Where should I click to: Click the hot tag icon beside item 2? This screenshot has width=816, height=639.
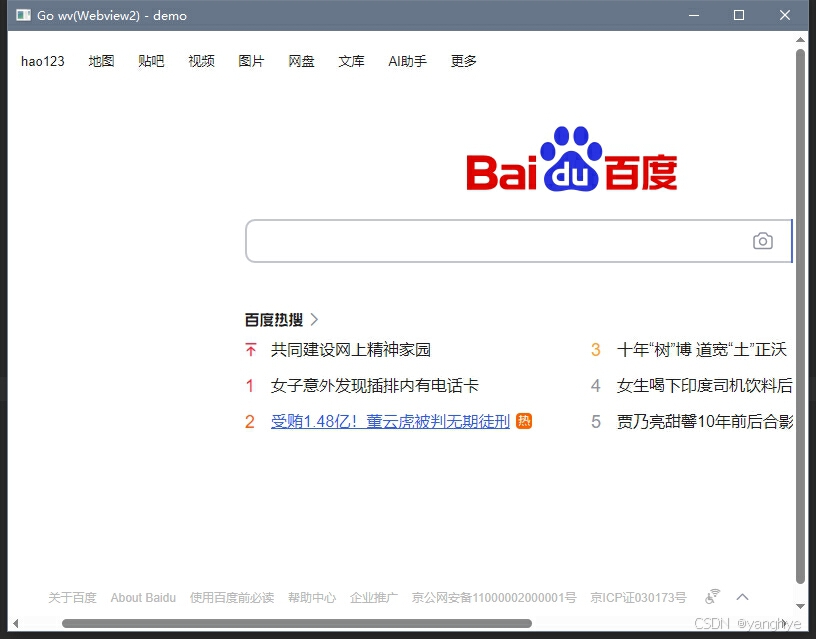coord(524,420)
